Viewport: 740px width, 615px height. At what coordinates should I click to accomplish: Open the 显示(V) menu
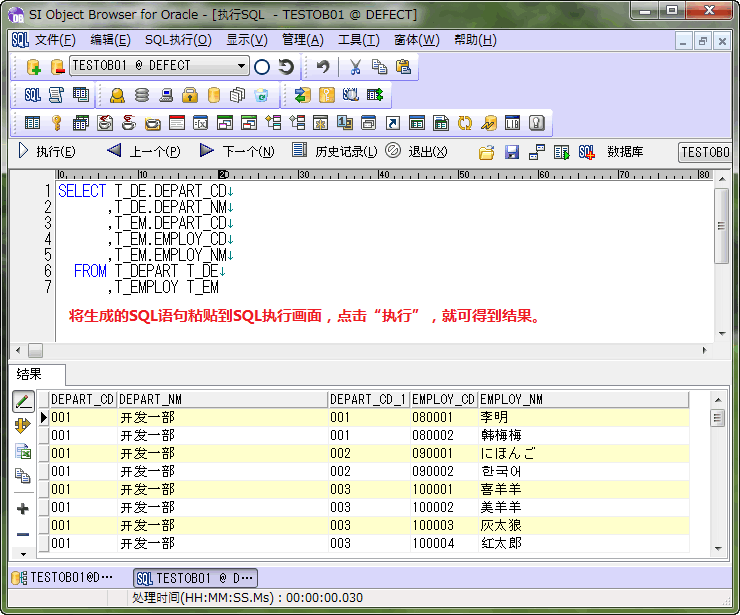click(246, 40)
